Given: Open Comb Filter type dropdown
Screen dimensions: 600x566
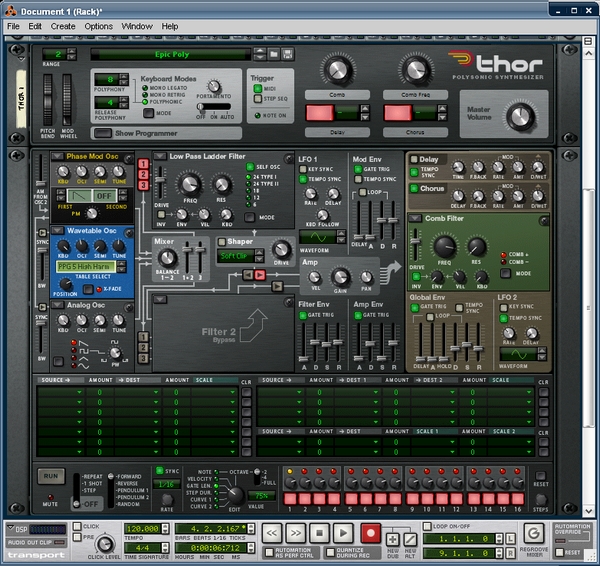Looking at the screenshot, I should 415,219.
